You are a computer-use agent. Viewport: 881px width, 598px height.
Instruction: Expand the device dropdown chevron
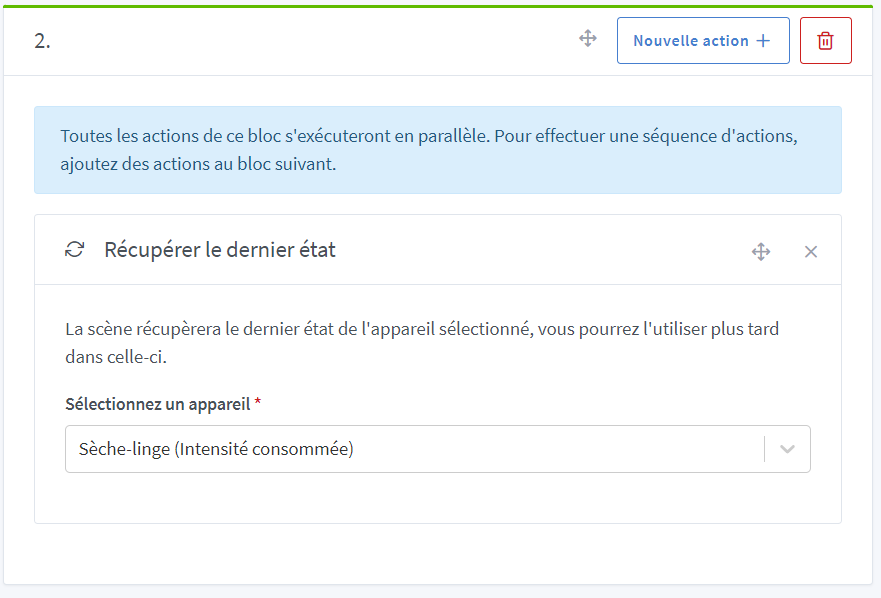[x=788, y=449]
